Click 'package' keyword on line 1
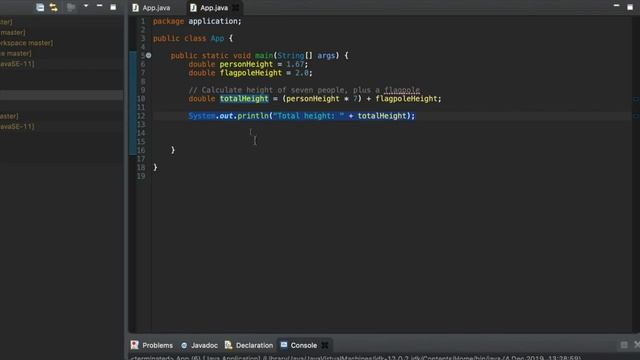Screen dimensions: 640x360 pyautogui.click(x=168, y=21)
